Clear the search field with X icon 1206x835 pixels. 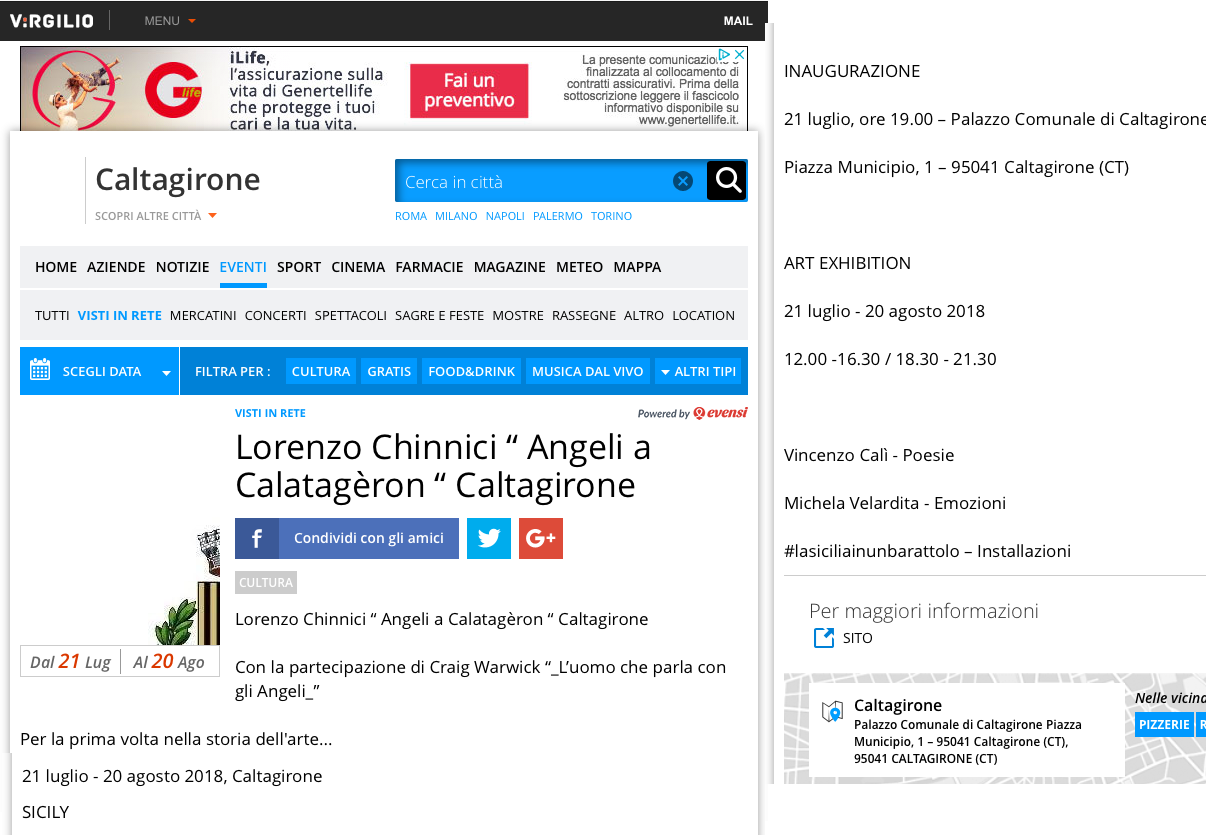click(x=683, y=181)
